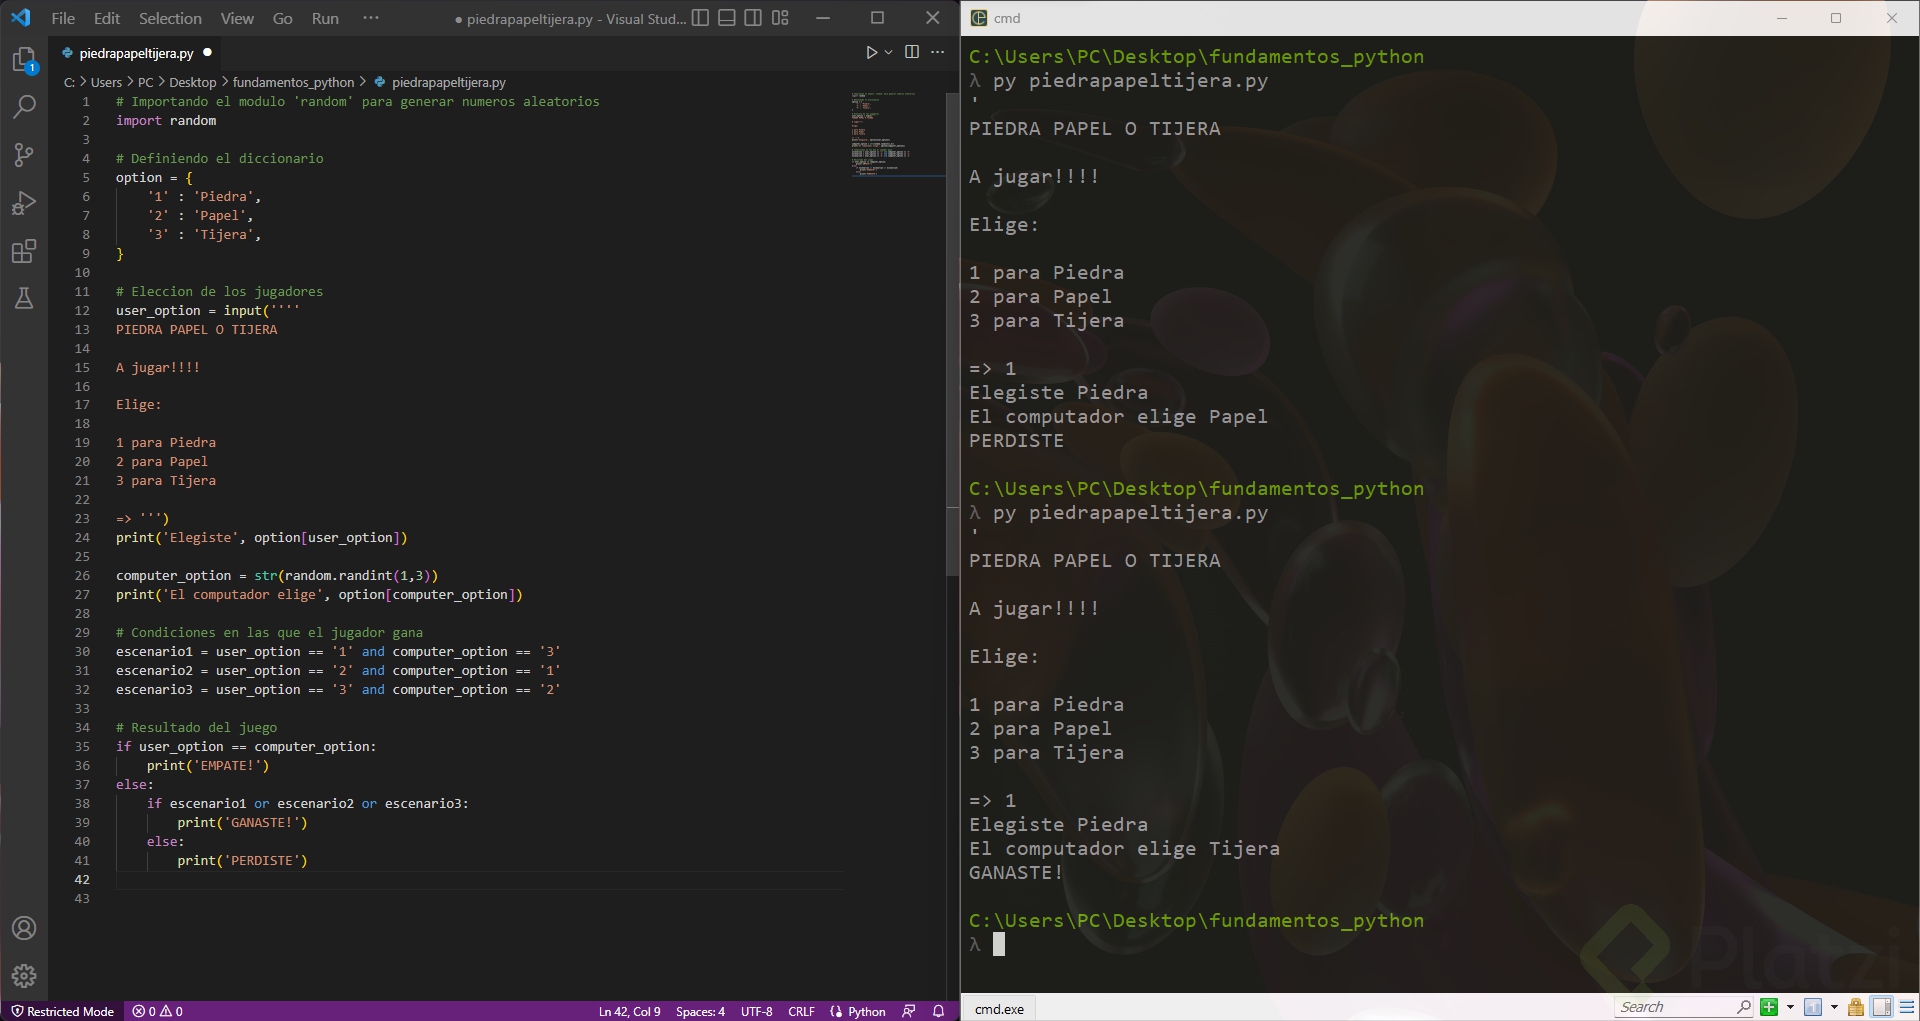Image resolution: width=1920 pixels, height=1021 pixels.
Task: Click the Ln 42, Col 9 cursor position
Action: pos(630,1011)
